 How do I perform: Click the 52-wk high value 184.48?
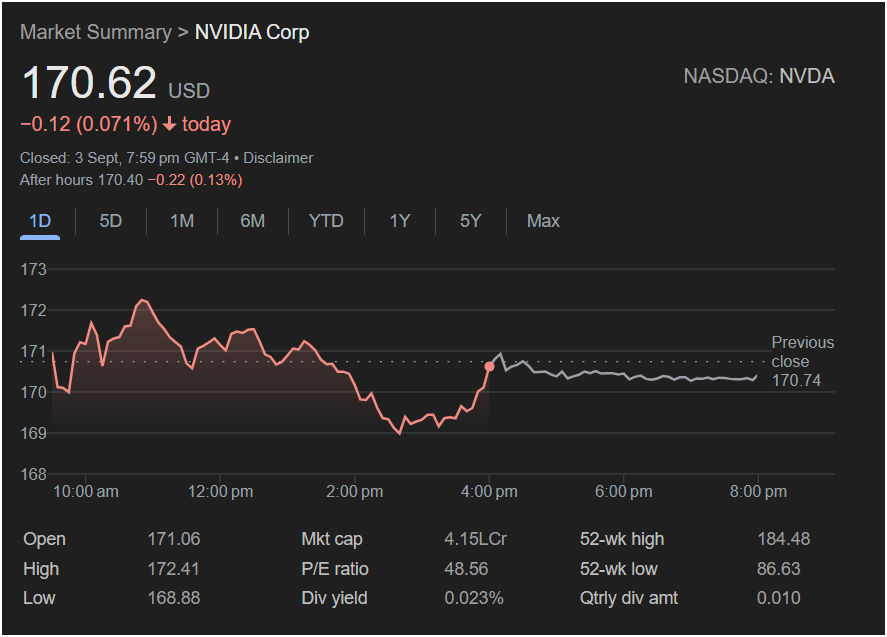[783, 539]
